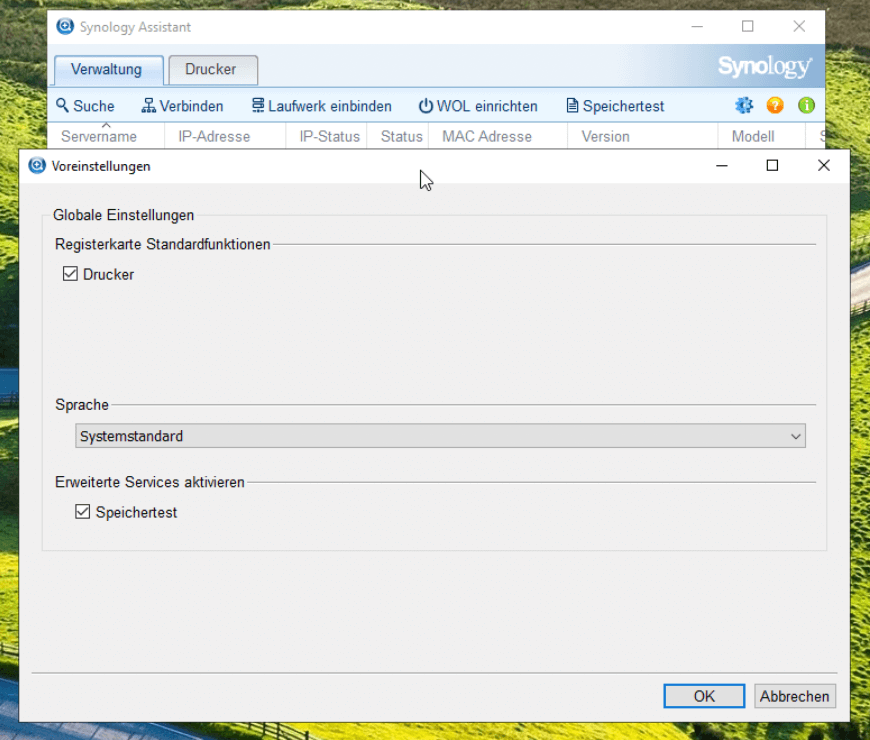Switch to the Drucker tab

coord(213,70)
